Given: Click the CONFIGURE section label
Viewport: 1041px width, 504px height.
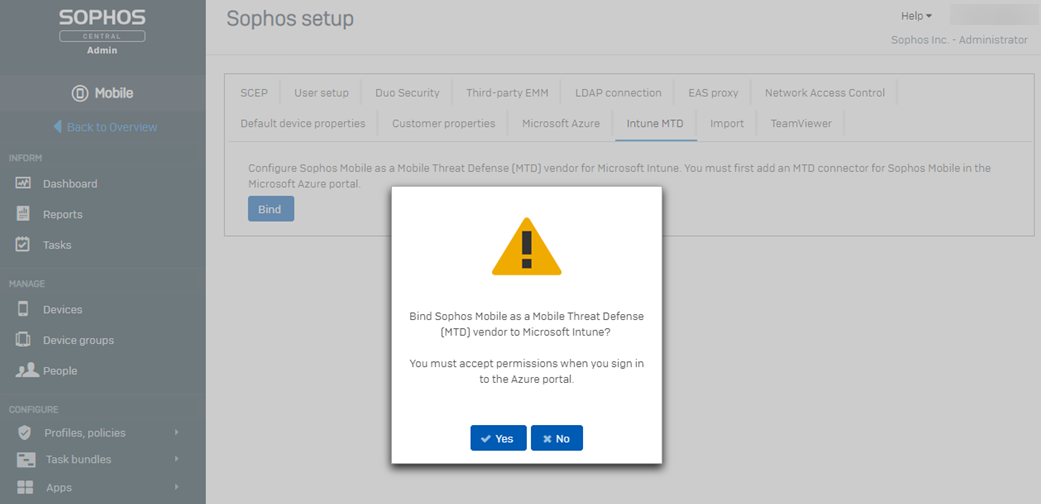Looking at the screenshot, I should point(33,410).
